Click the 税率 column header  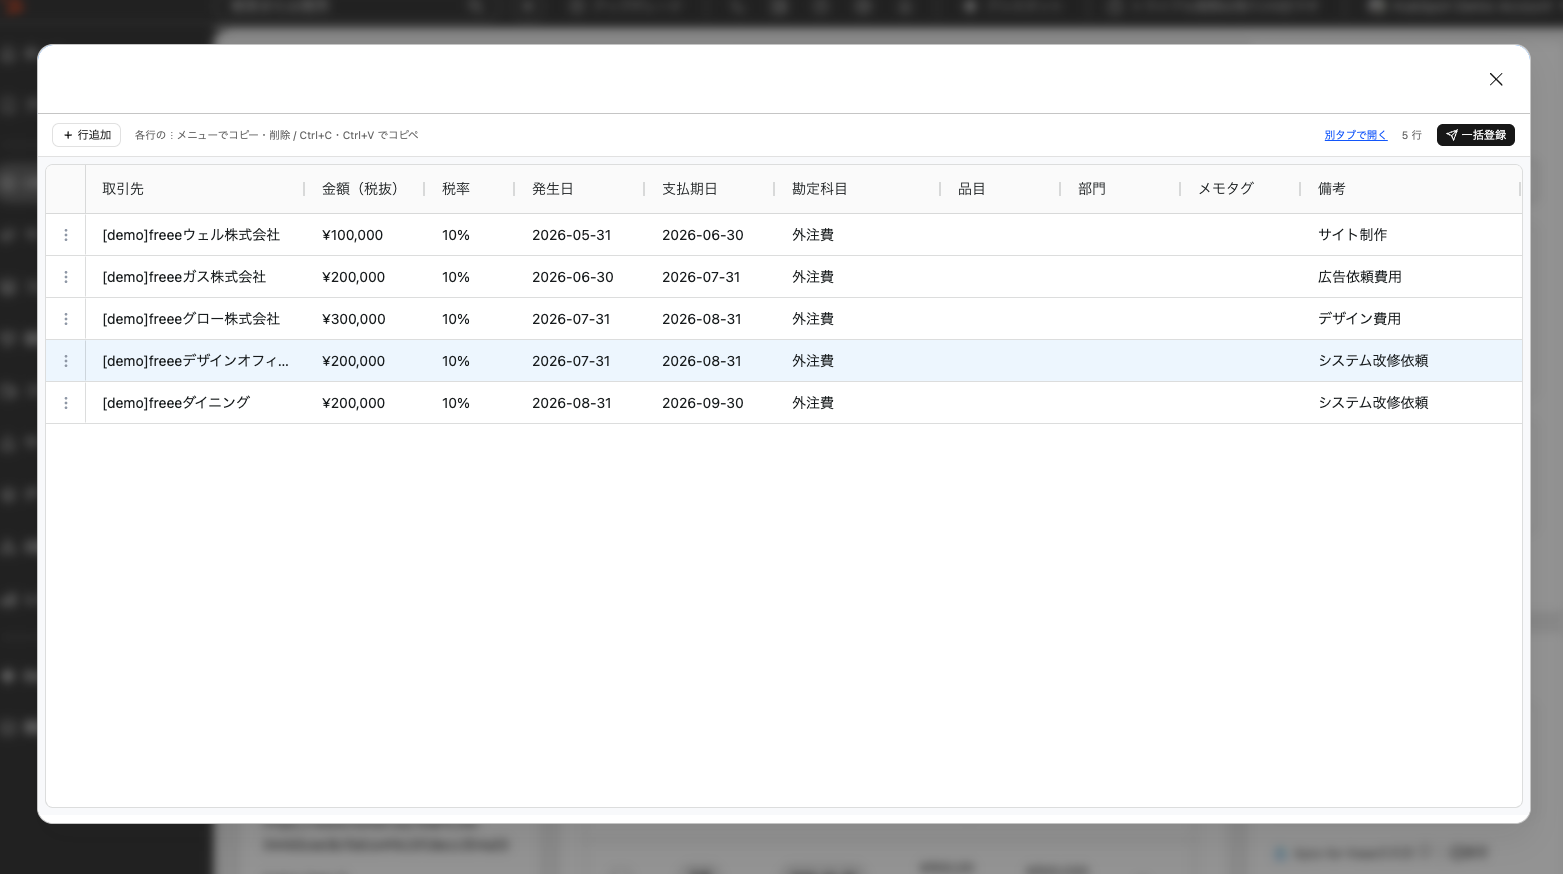pos(470,189)
